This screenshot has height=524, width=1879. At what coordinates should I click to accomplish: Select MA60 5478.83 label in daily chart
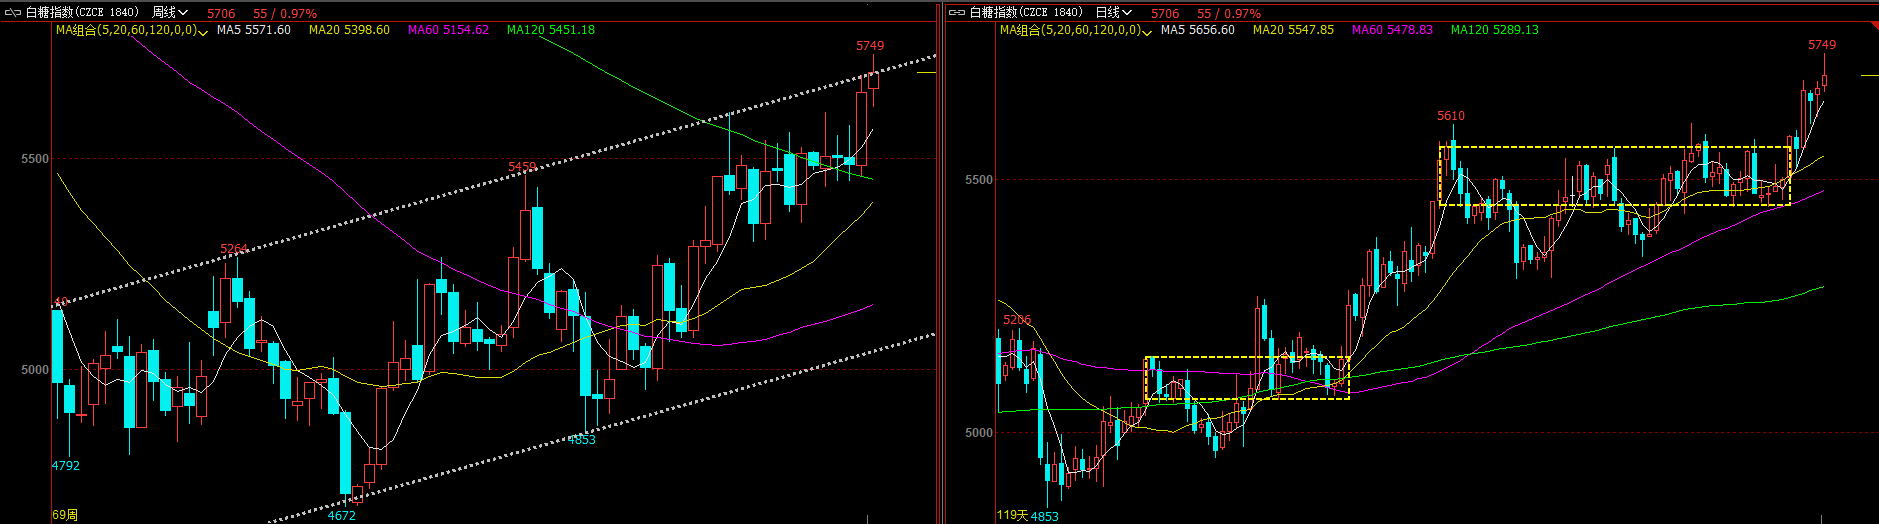[1392, 30]
